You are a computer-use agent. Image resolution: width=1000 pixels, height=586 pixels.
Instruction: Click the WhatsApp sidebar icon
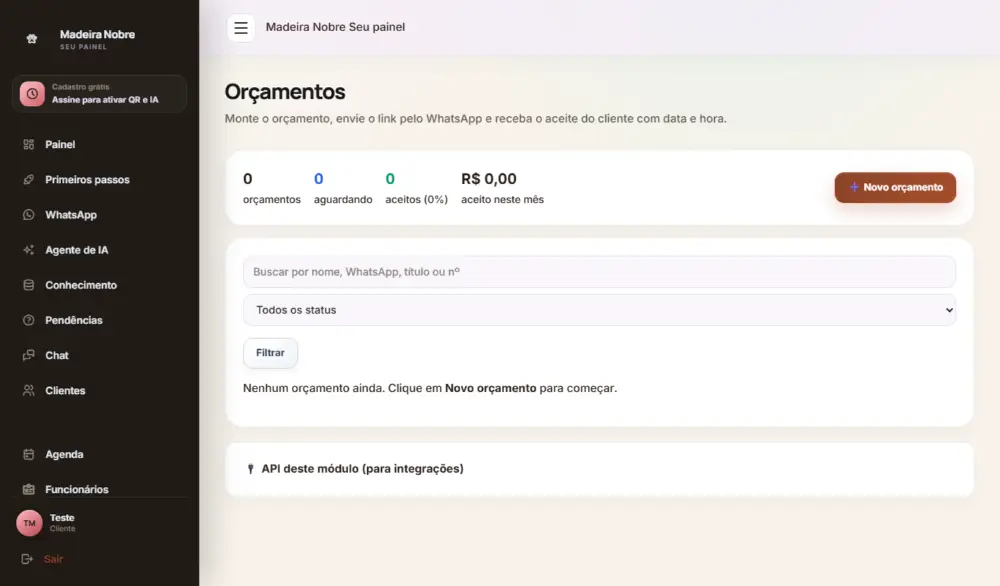click(29, 215)
